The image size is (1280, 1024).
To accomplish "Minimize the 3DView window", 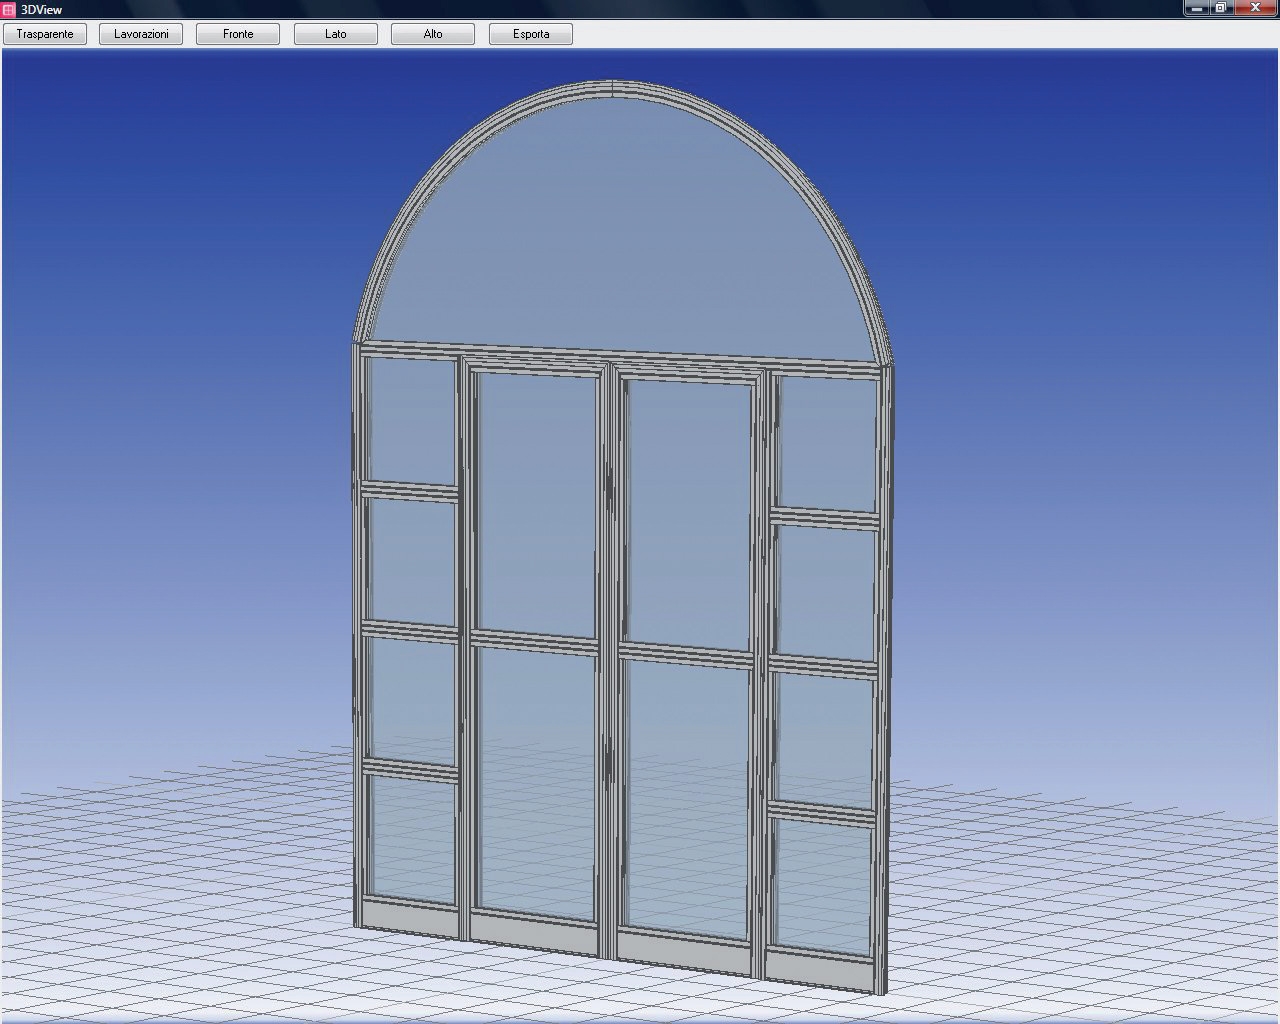I will [x=1197, y=9].
